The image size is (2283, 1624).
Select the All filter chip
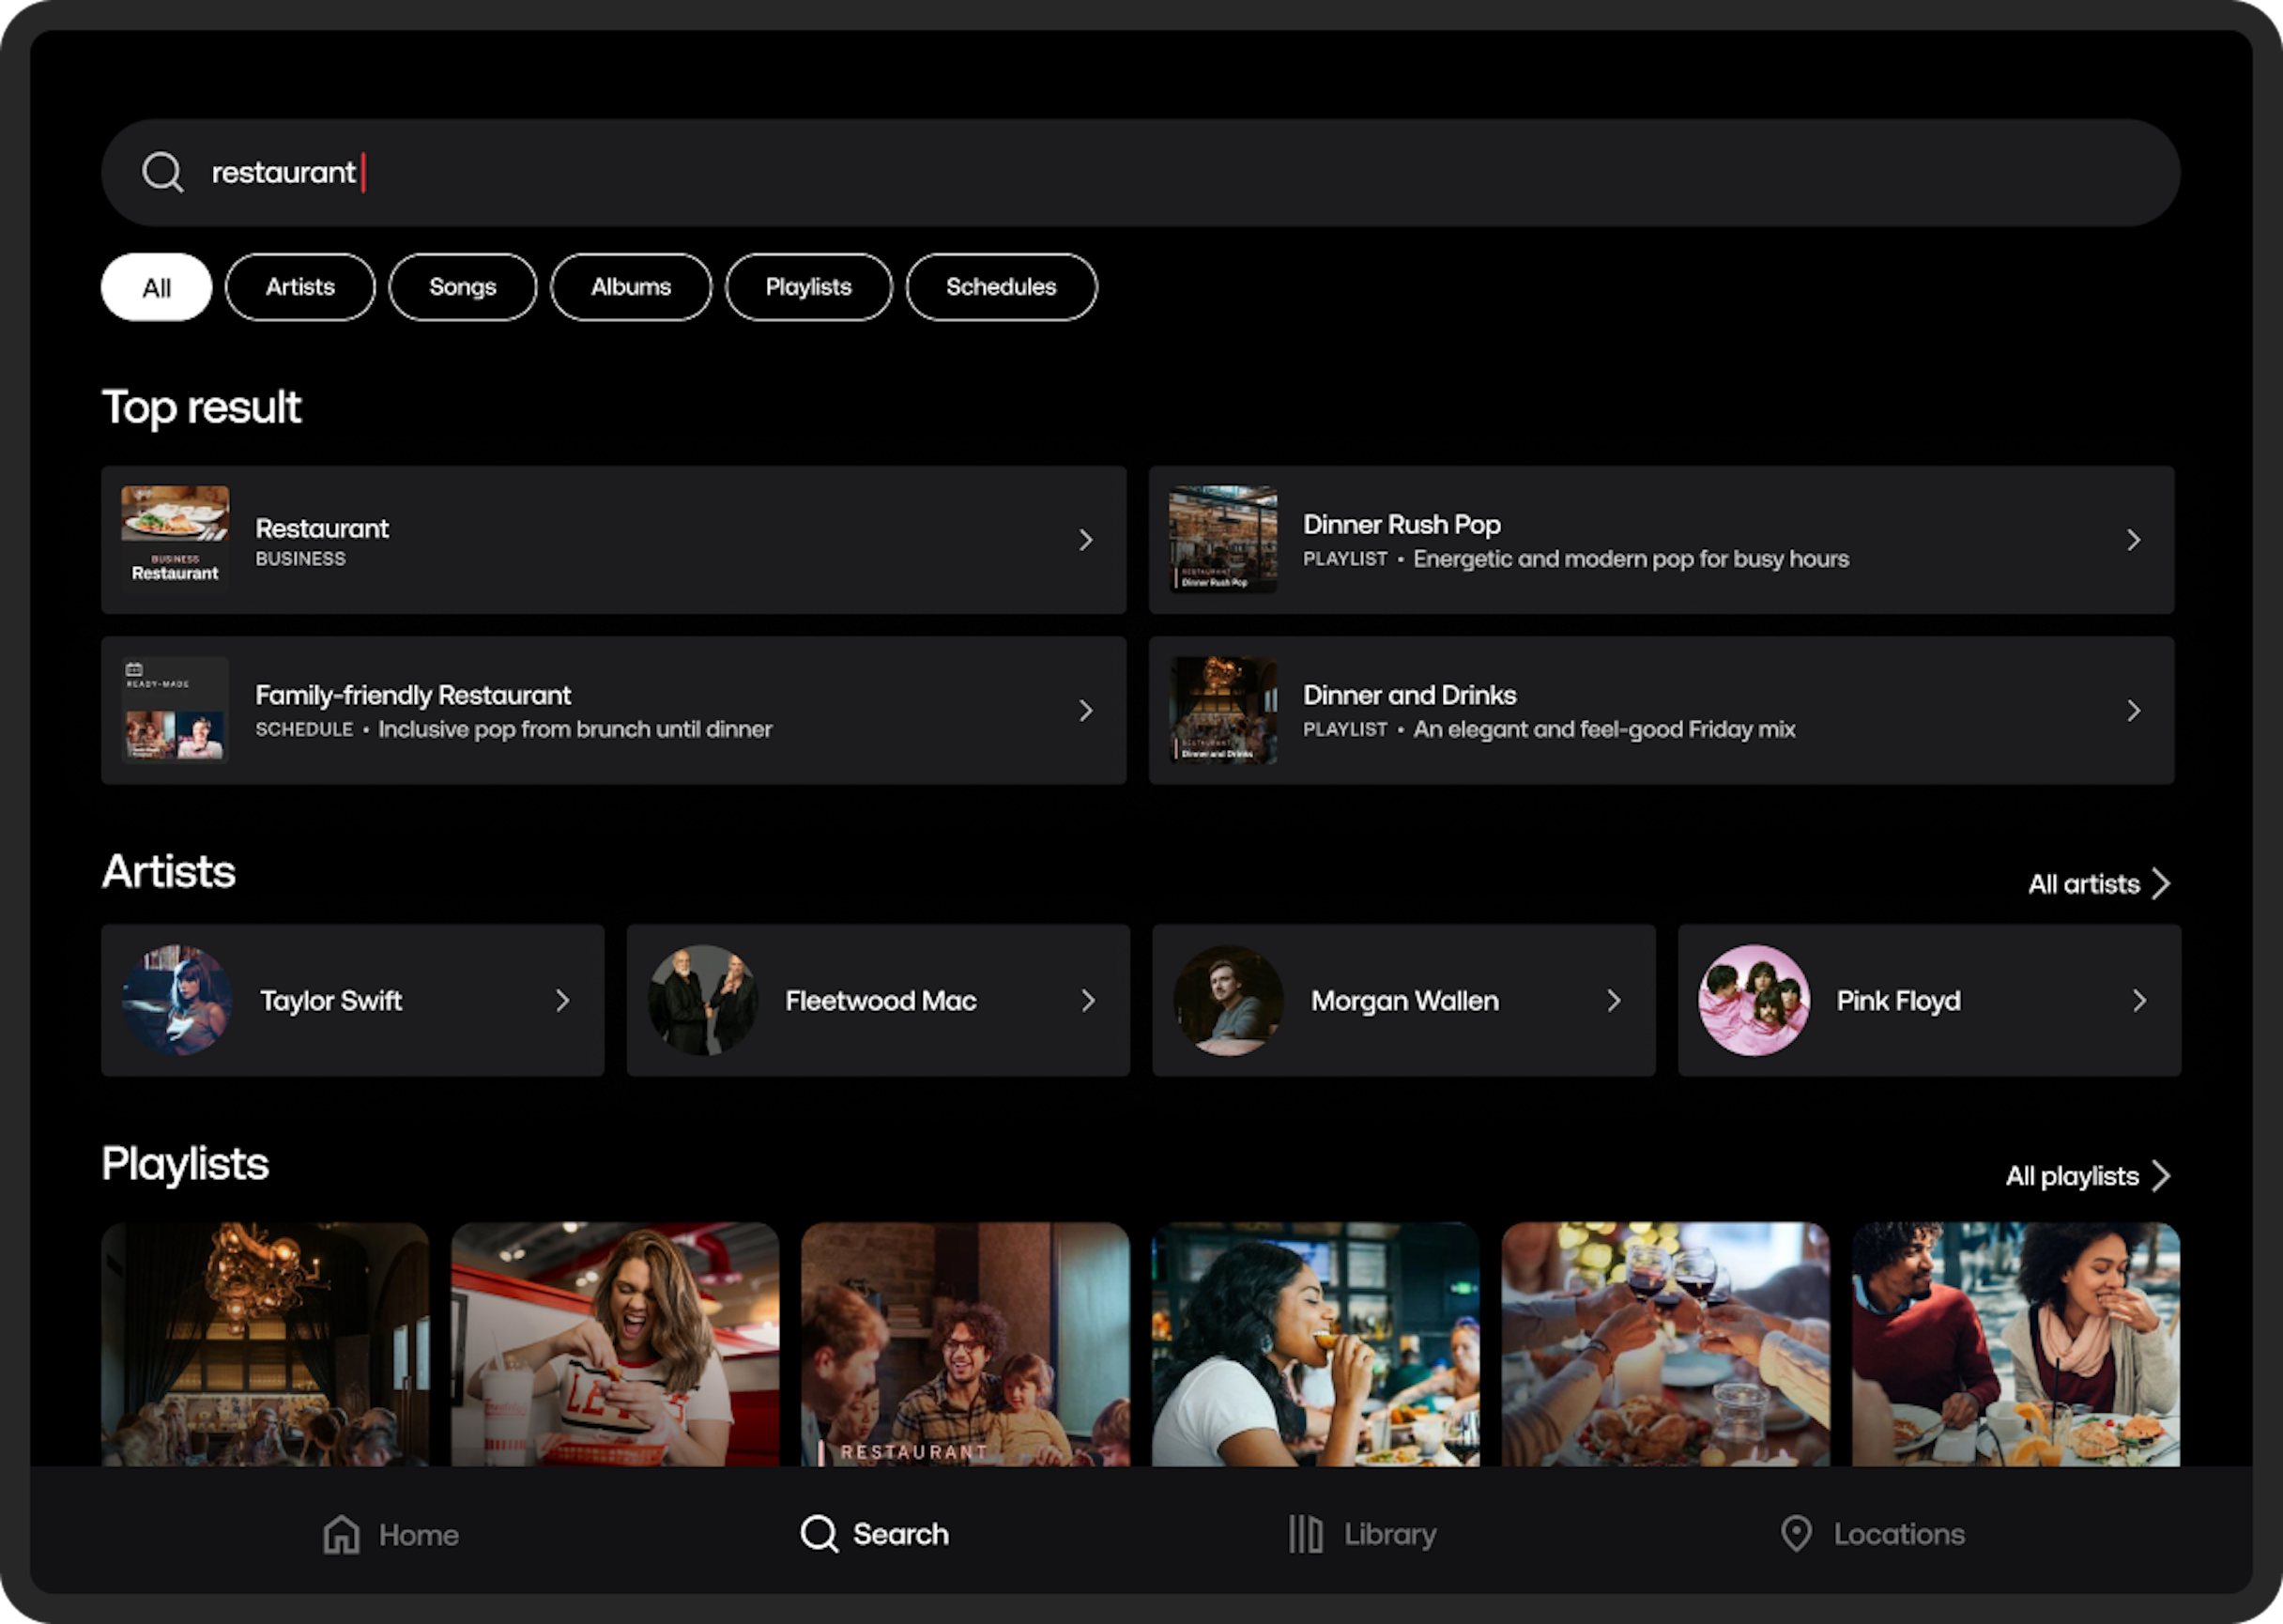pos(156,288)
